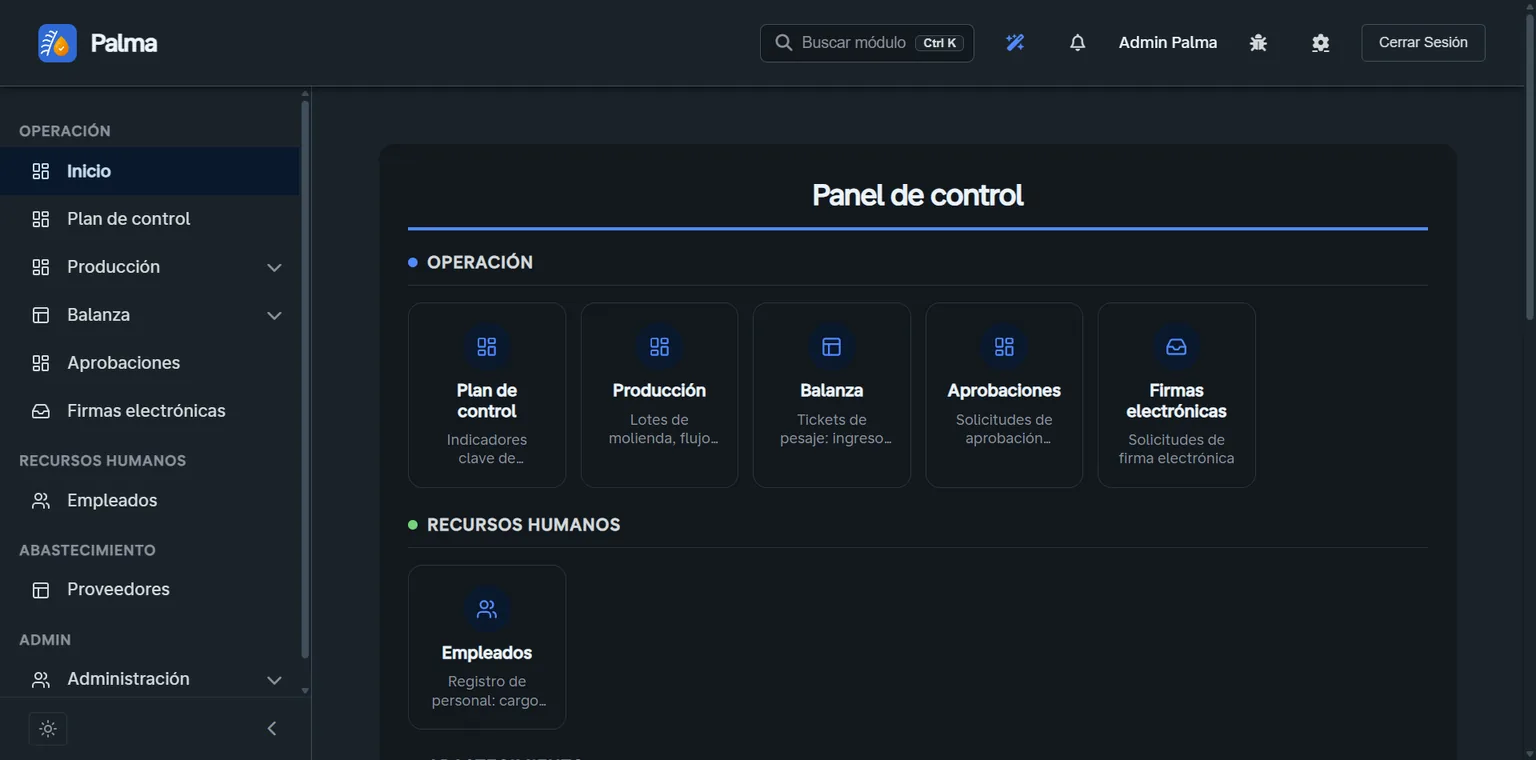Go to Proveedores in sidebar
Image resolution: width=1536 pixels, height=760 pixels.
pos(150,590)
